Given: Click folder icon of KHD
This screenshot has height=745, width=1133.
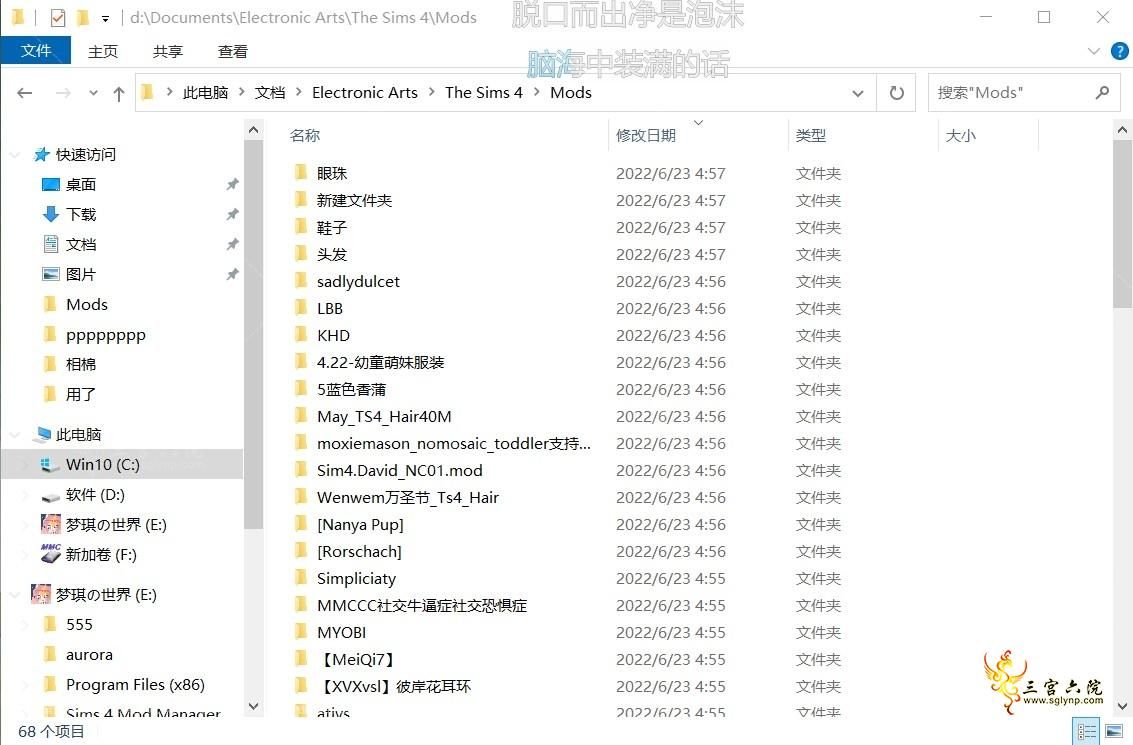Looking at the screenshot, I should [x=301, y=335].
